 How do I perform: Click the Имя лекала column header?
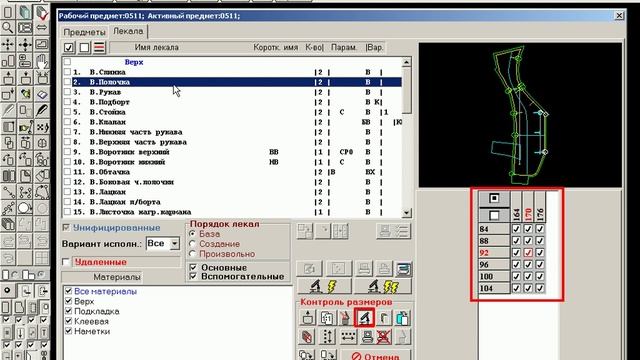click(x=156, y=47)
